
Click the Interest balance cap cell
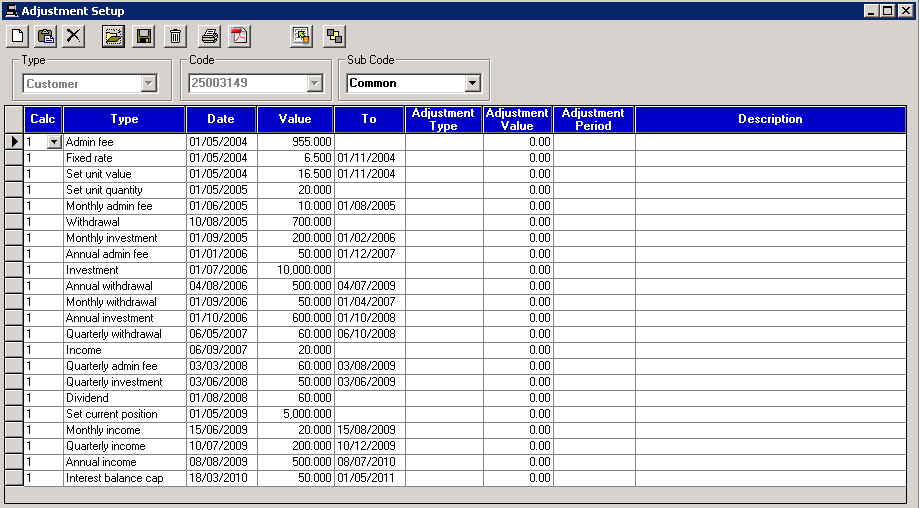pos(124,478)
